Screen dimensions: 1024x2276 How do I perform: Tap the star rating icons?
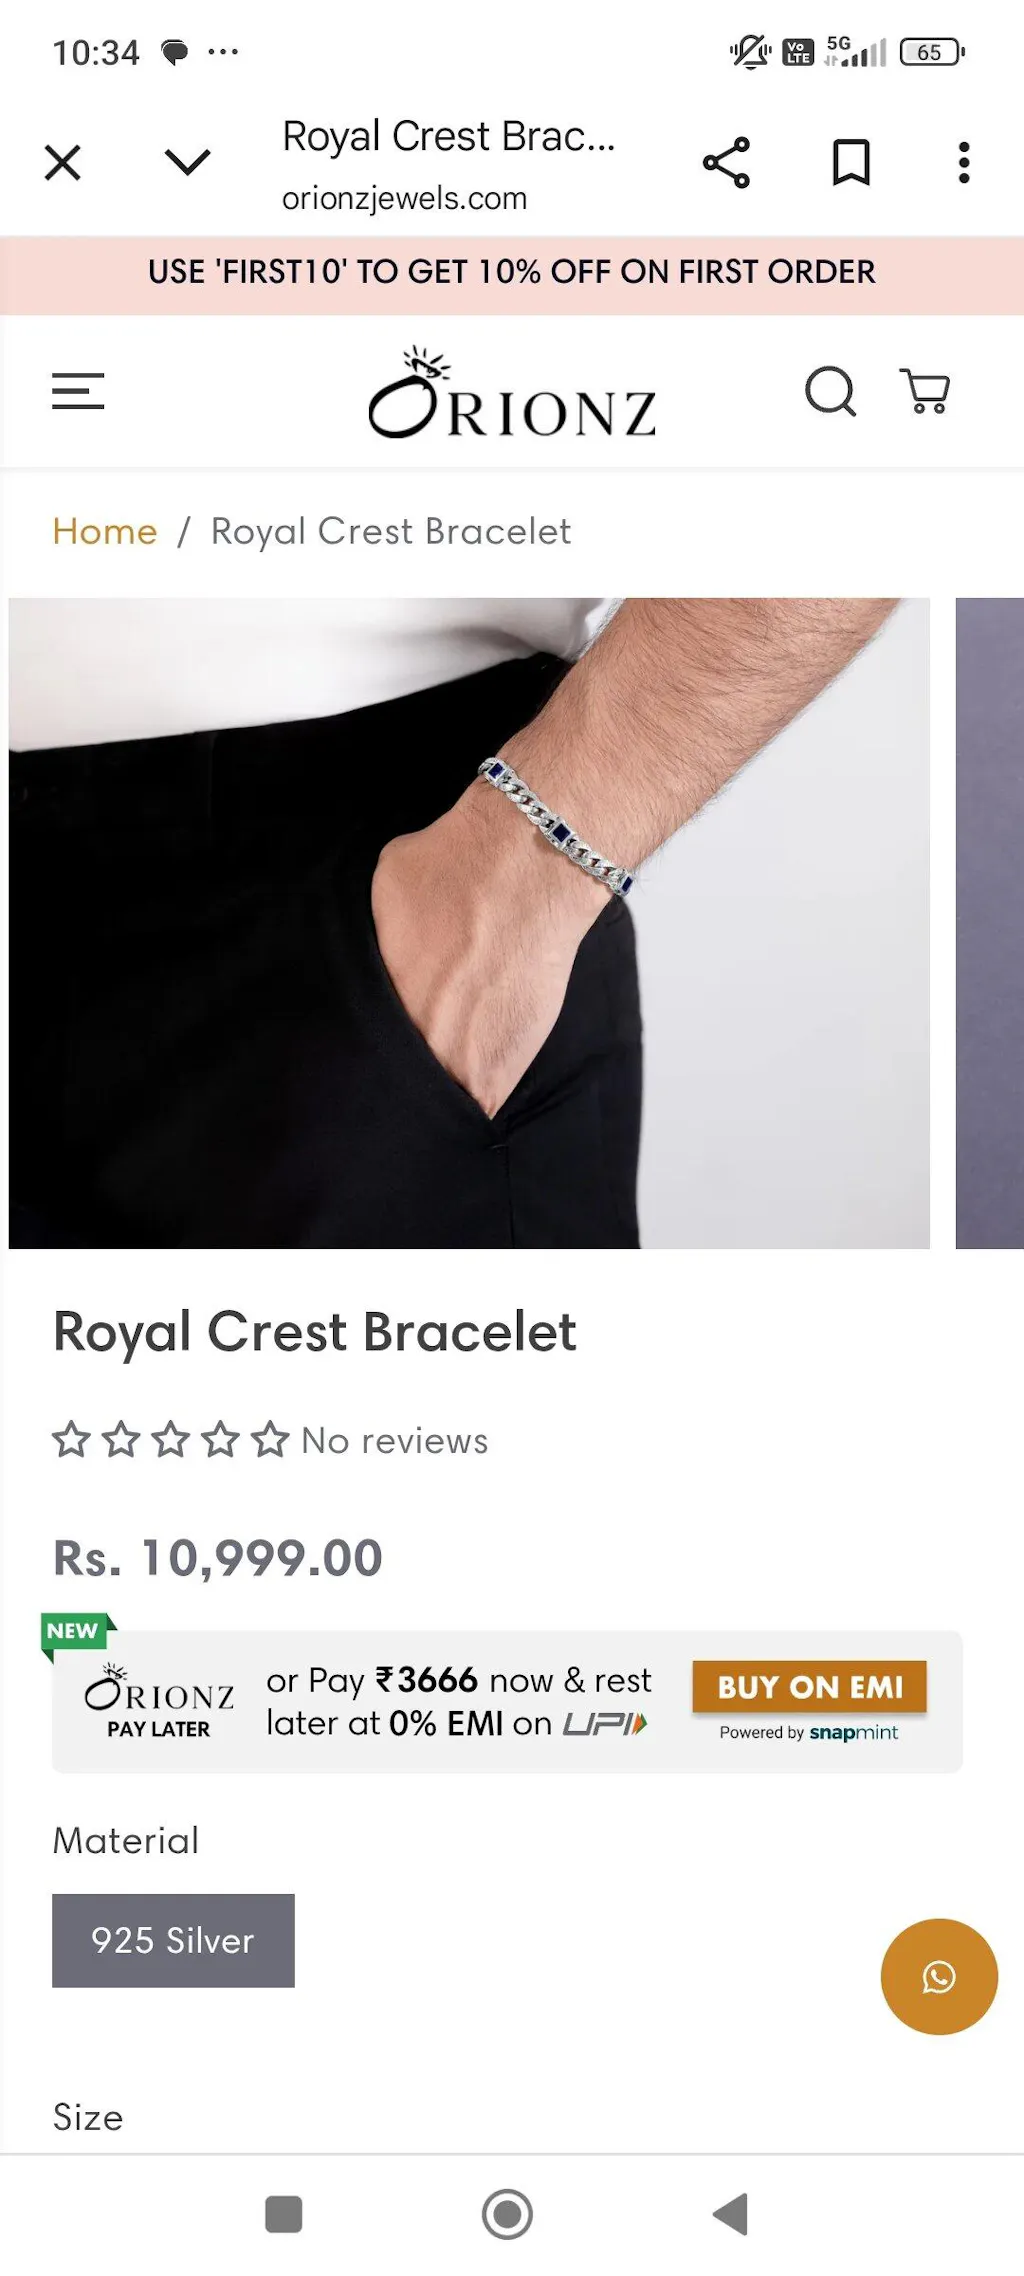click(x=171, y=1441)
